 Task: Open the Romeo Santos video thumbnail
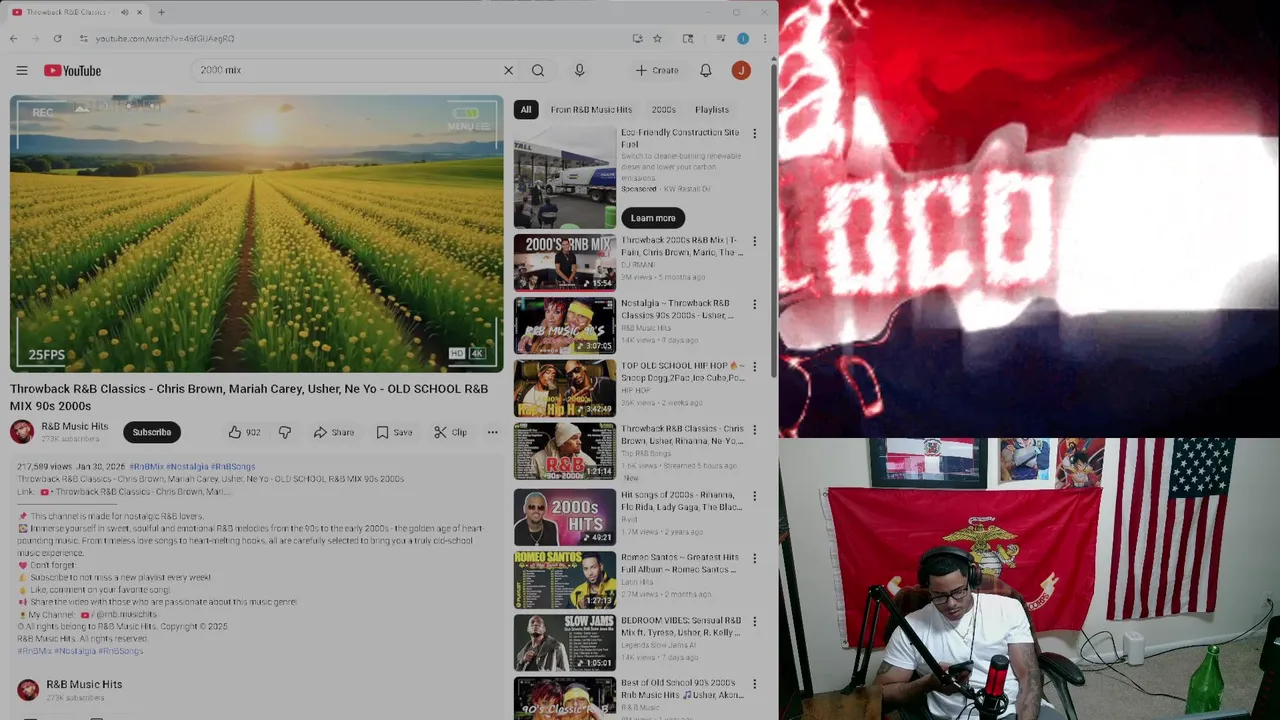point(565,580)
